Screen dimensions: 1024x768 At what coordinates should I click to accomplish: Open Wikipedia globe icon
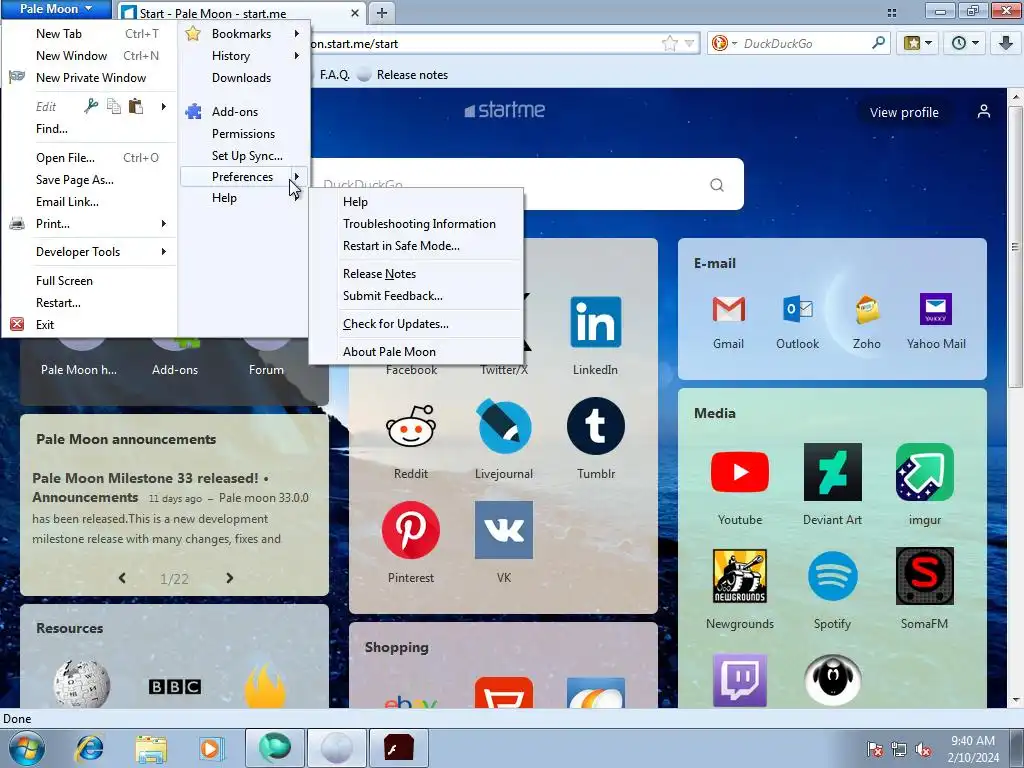coord(82,683)
